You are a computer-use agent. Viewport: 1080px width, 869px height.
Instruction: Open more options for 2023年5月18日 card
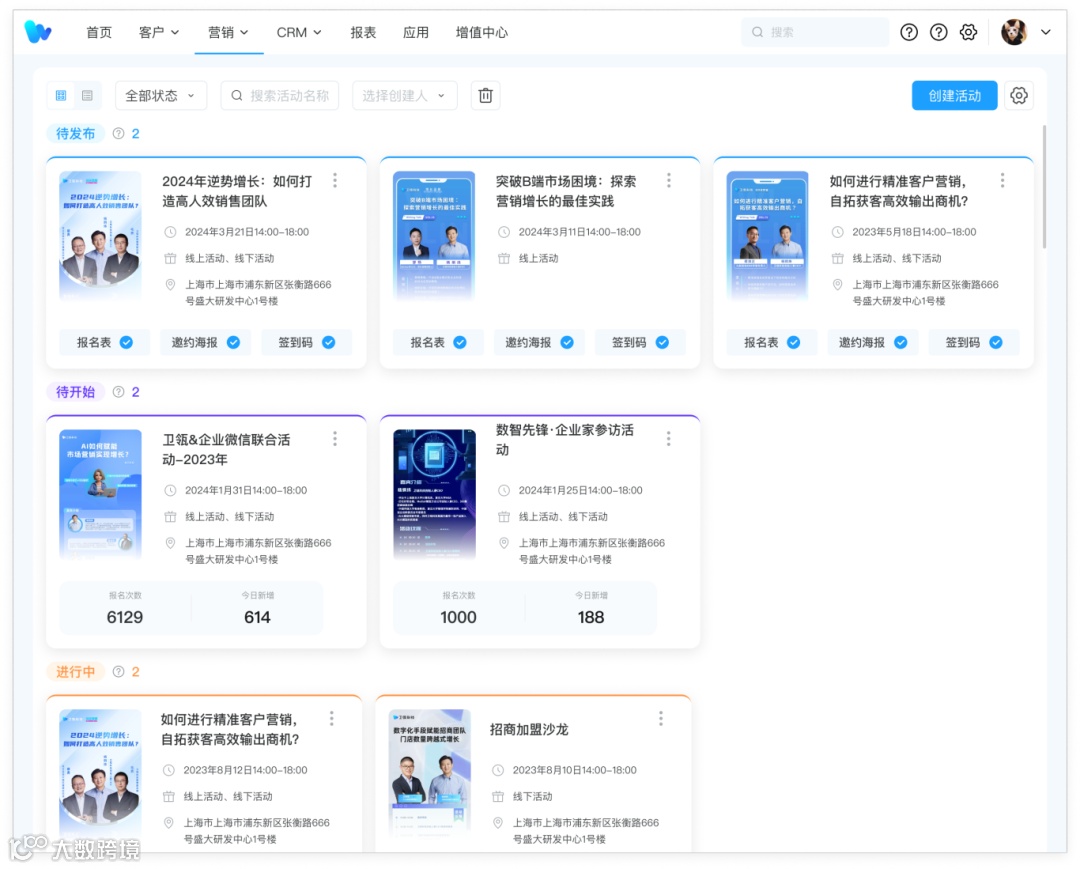(x=1002, y=180)
